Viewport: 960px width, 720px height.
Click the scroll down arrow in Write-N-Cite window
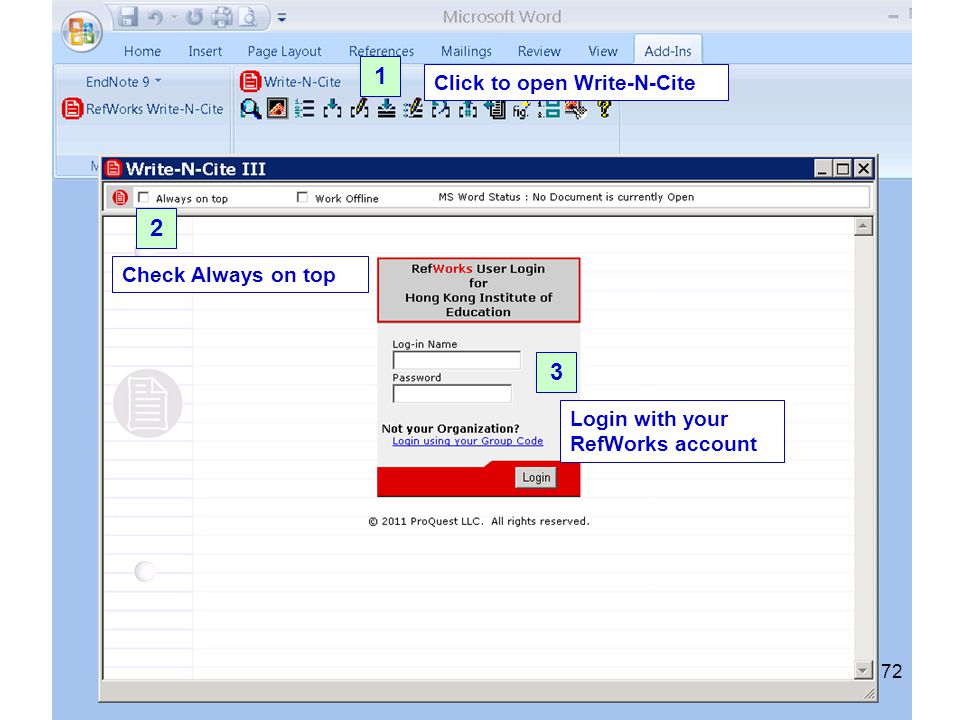pos(863,670)
